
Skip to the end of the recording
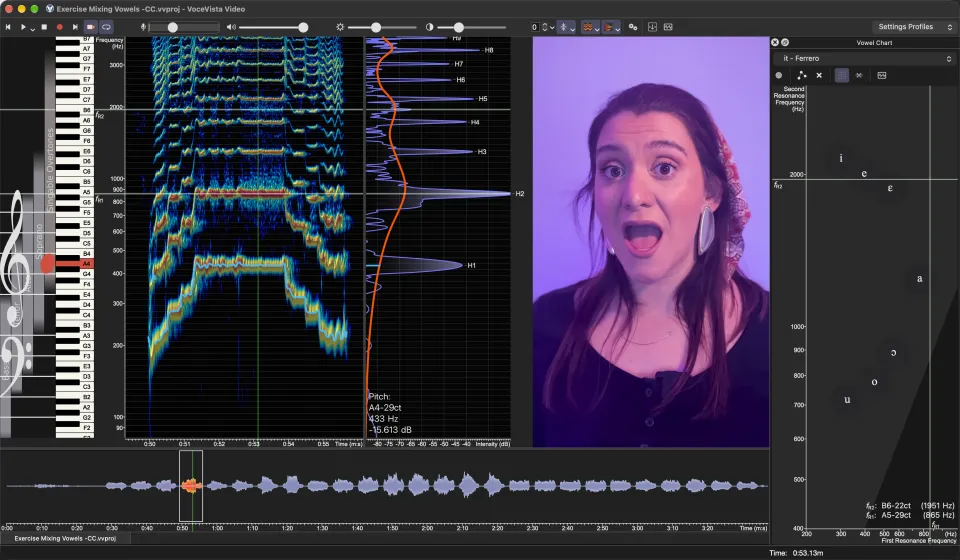[75, 27]
